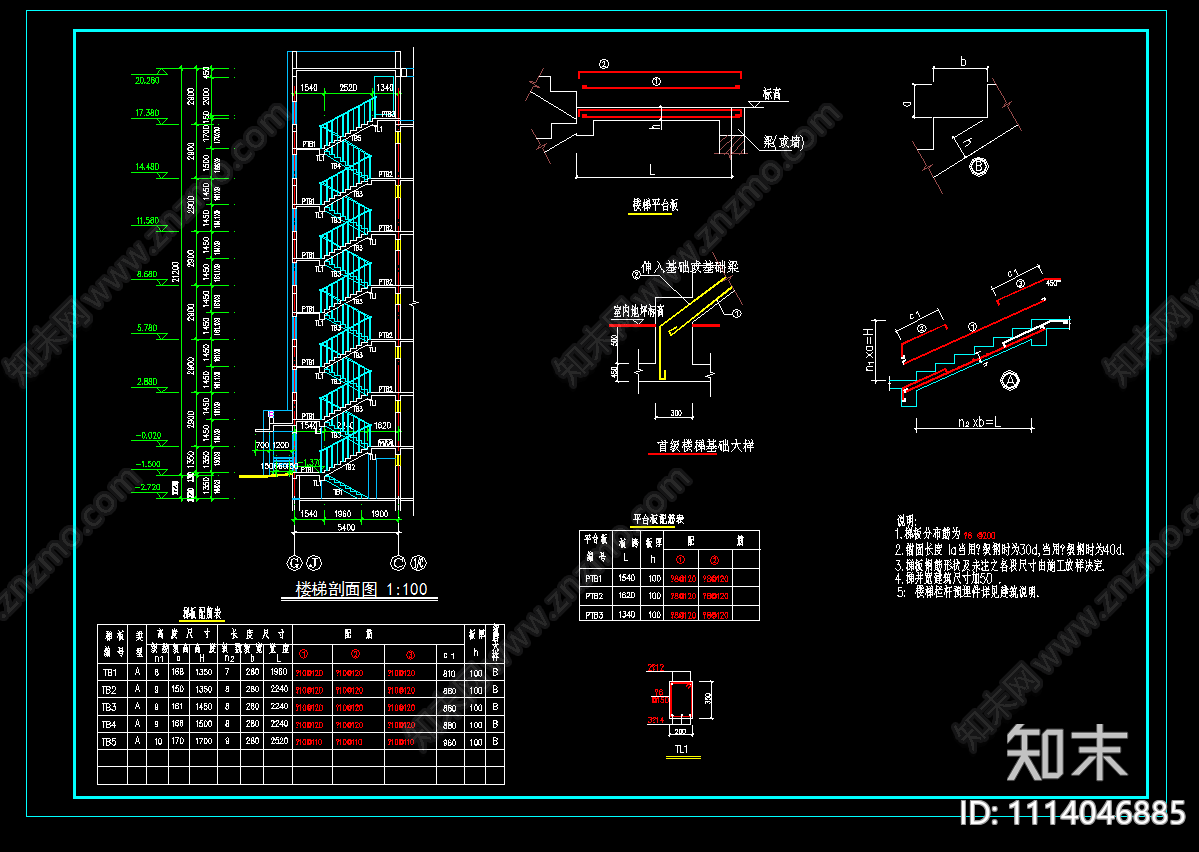Click the 21200 total height dimension

coord(177,272)
